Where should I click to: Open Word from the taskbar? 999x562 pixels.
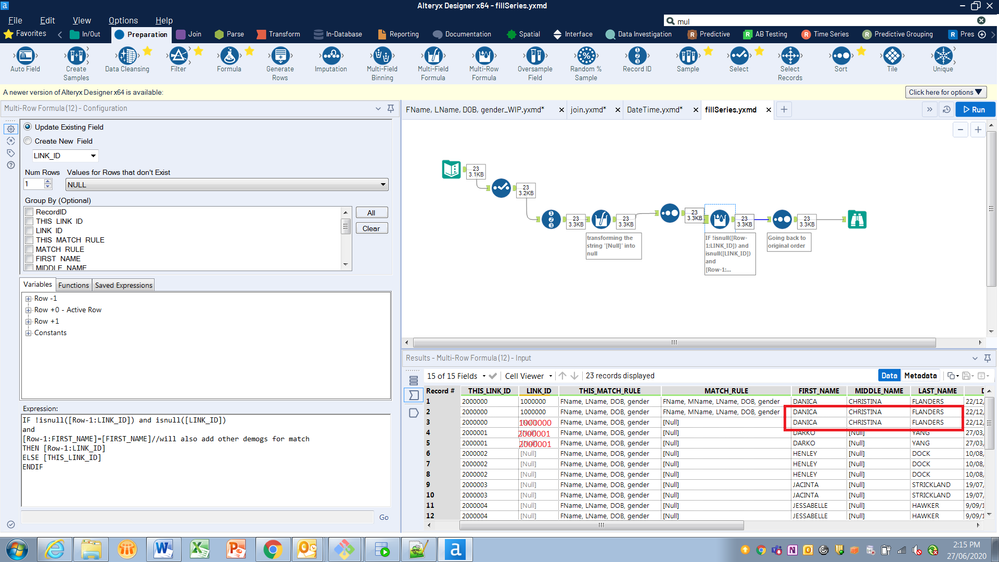tap(163, 549)
